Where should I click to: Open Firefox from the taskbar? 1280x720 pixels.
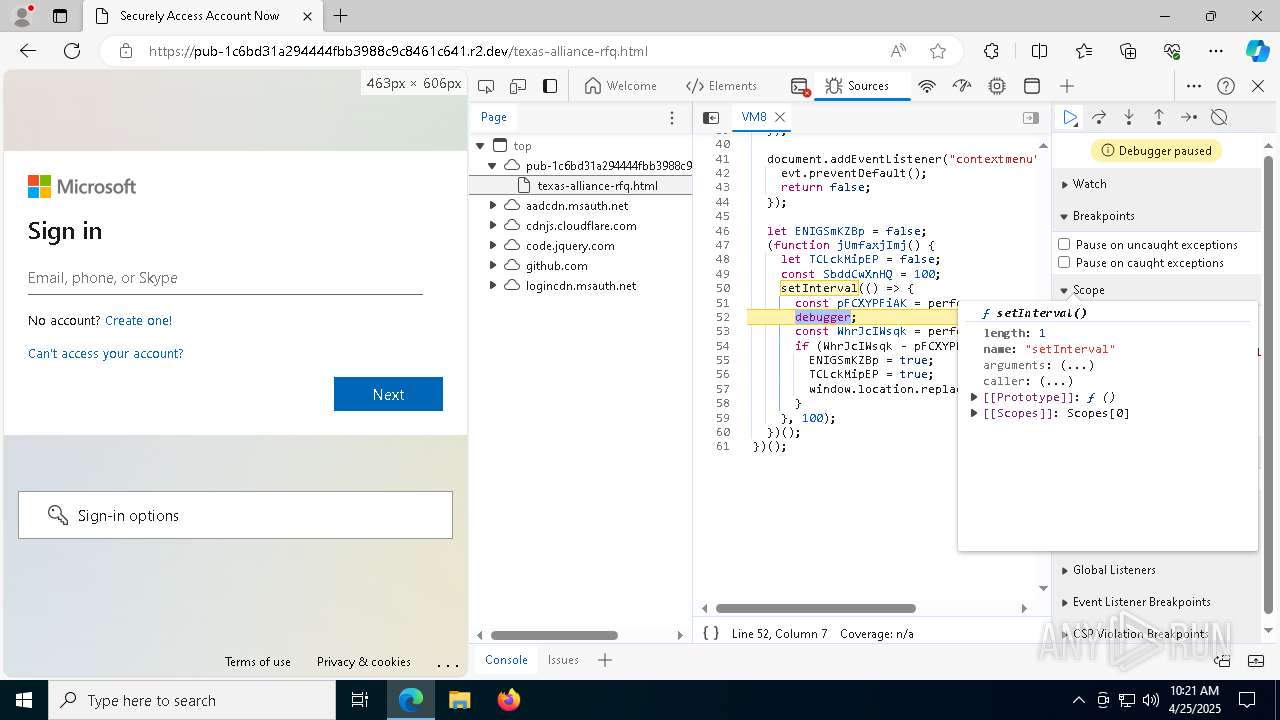(509, 700)
